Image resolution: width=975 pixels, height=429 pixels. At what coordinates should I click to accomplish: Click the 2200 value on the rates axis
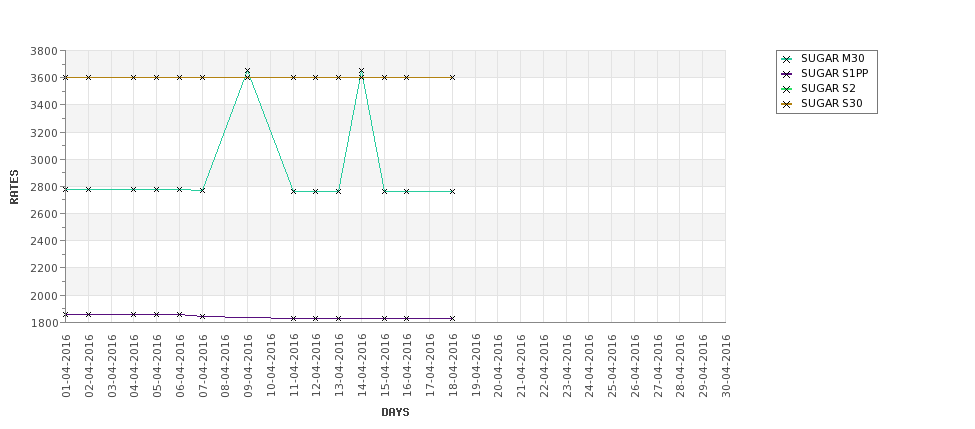click(44, 268)
